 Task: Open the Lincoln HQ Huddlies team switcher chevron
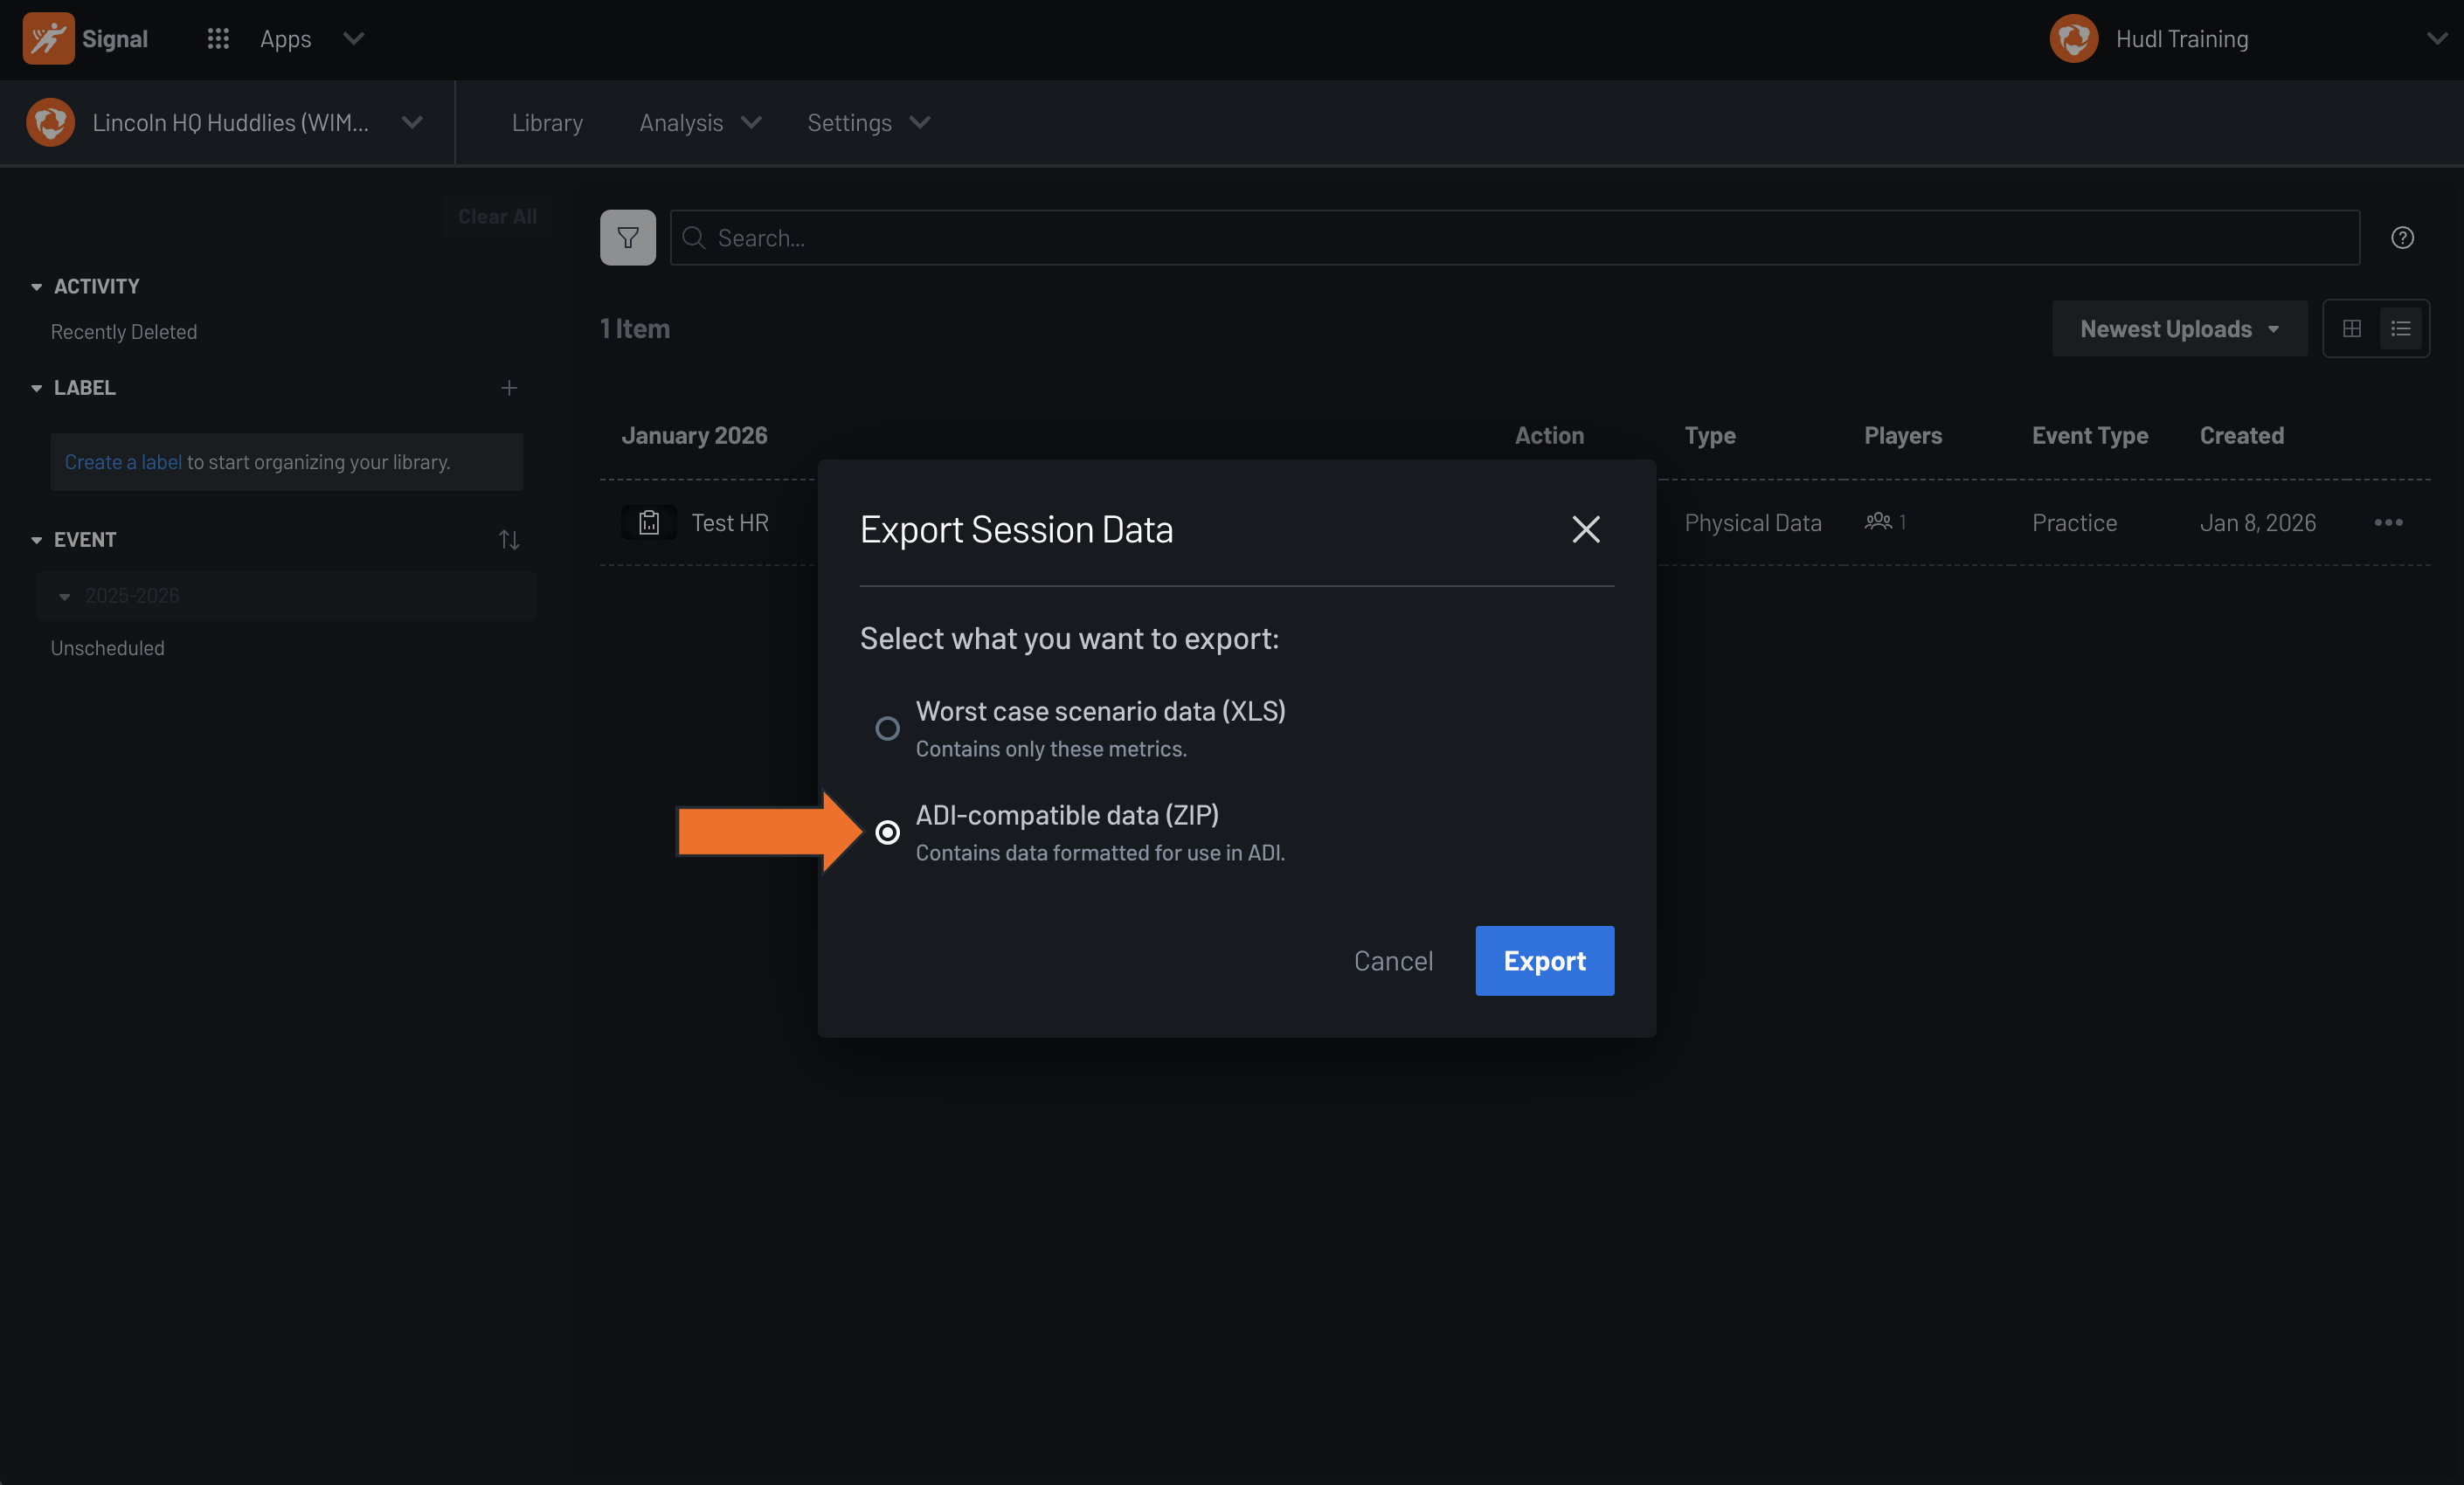pyautogui.click(x=412, y=122)
